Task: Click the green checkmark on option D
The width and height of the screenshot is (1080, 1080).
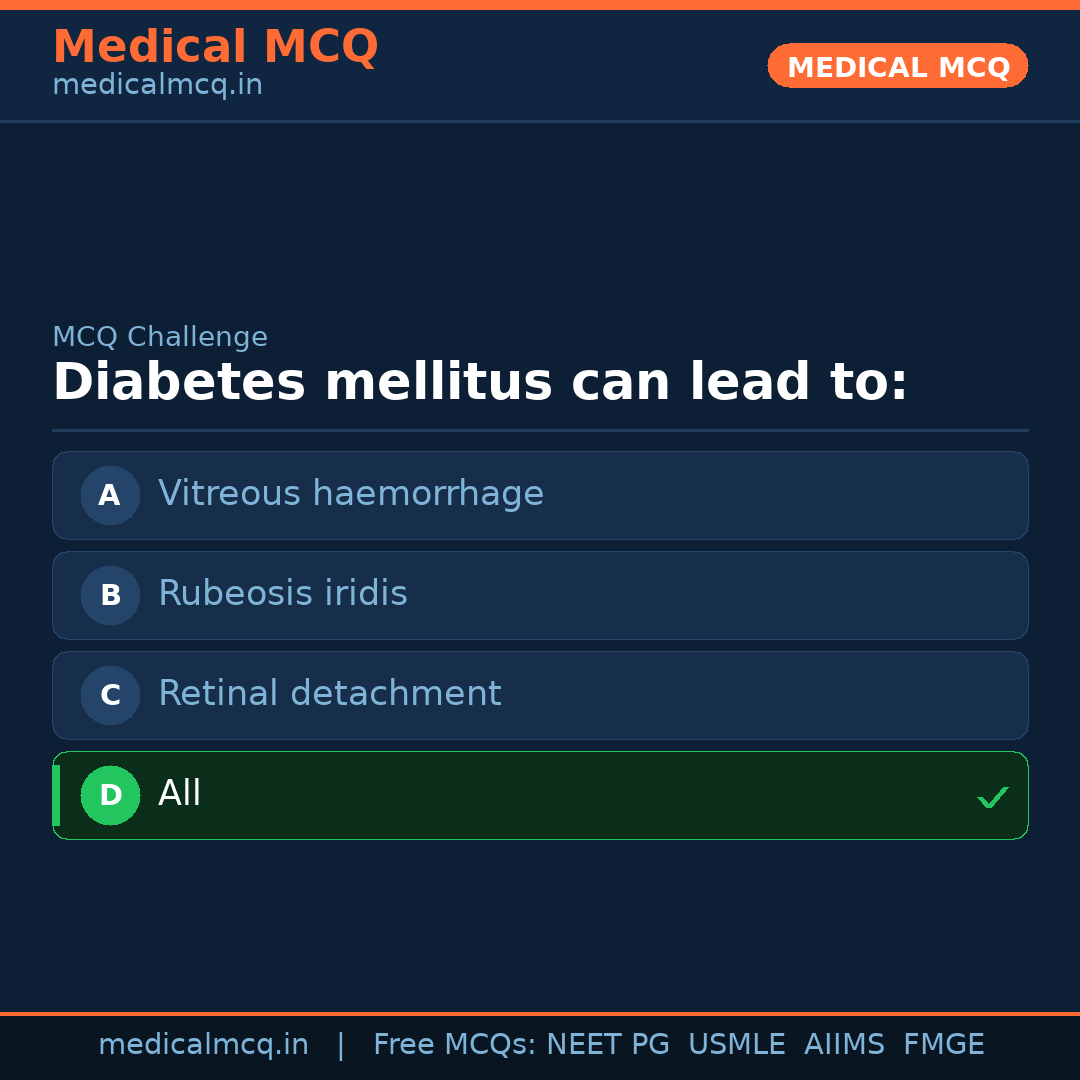Action: tap(992, 797)
